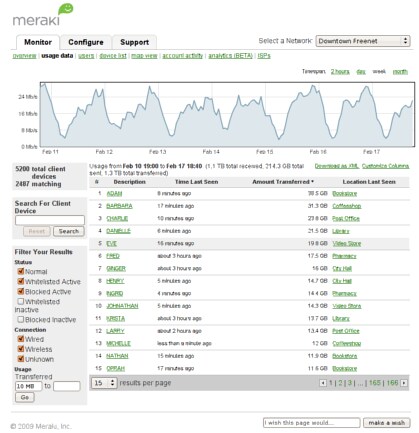Screen dimensions: 419x433
Task: Open the account activity subpage
Action: pos(182,56)
